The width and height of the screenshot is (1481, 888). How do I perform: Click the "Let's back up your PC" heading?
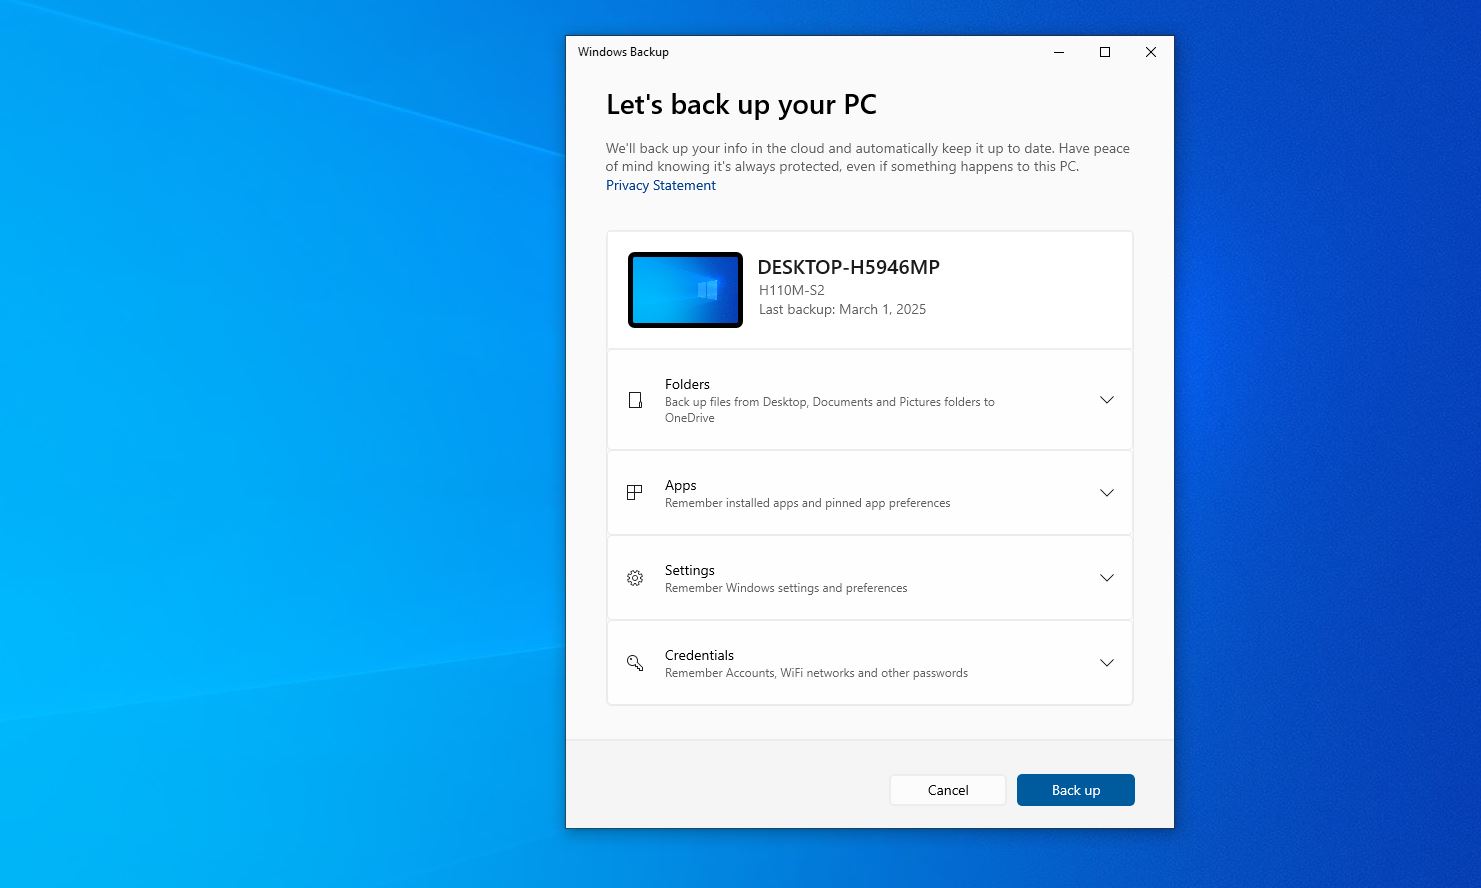741,105
